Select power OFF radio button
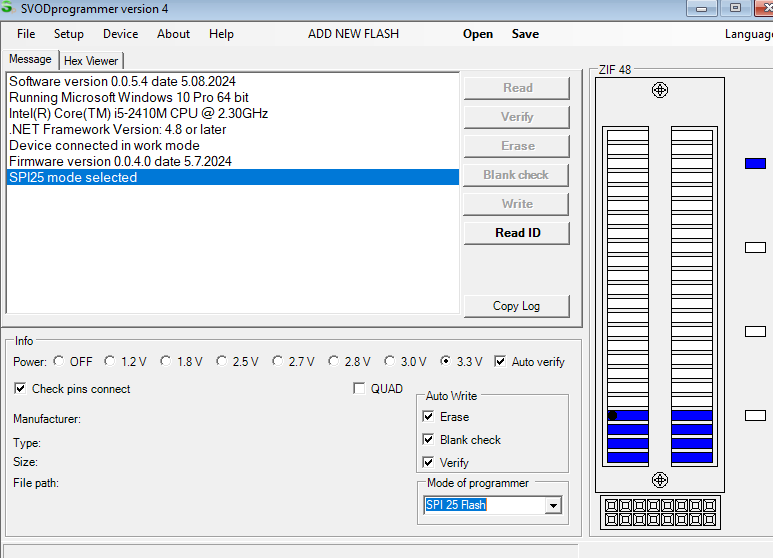773x558 pixels. pos(59,361)
